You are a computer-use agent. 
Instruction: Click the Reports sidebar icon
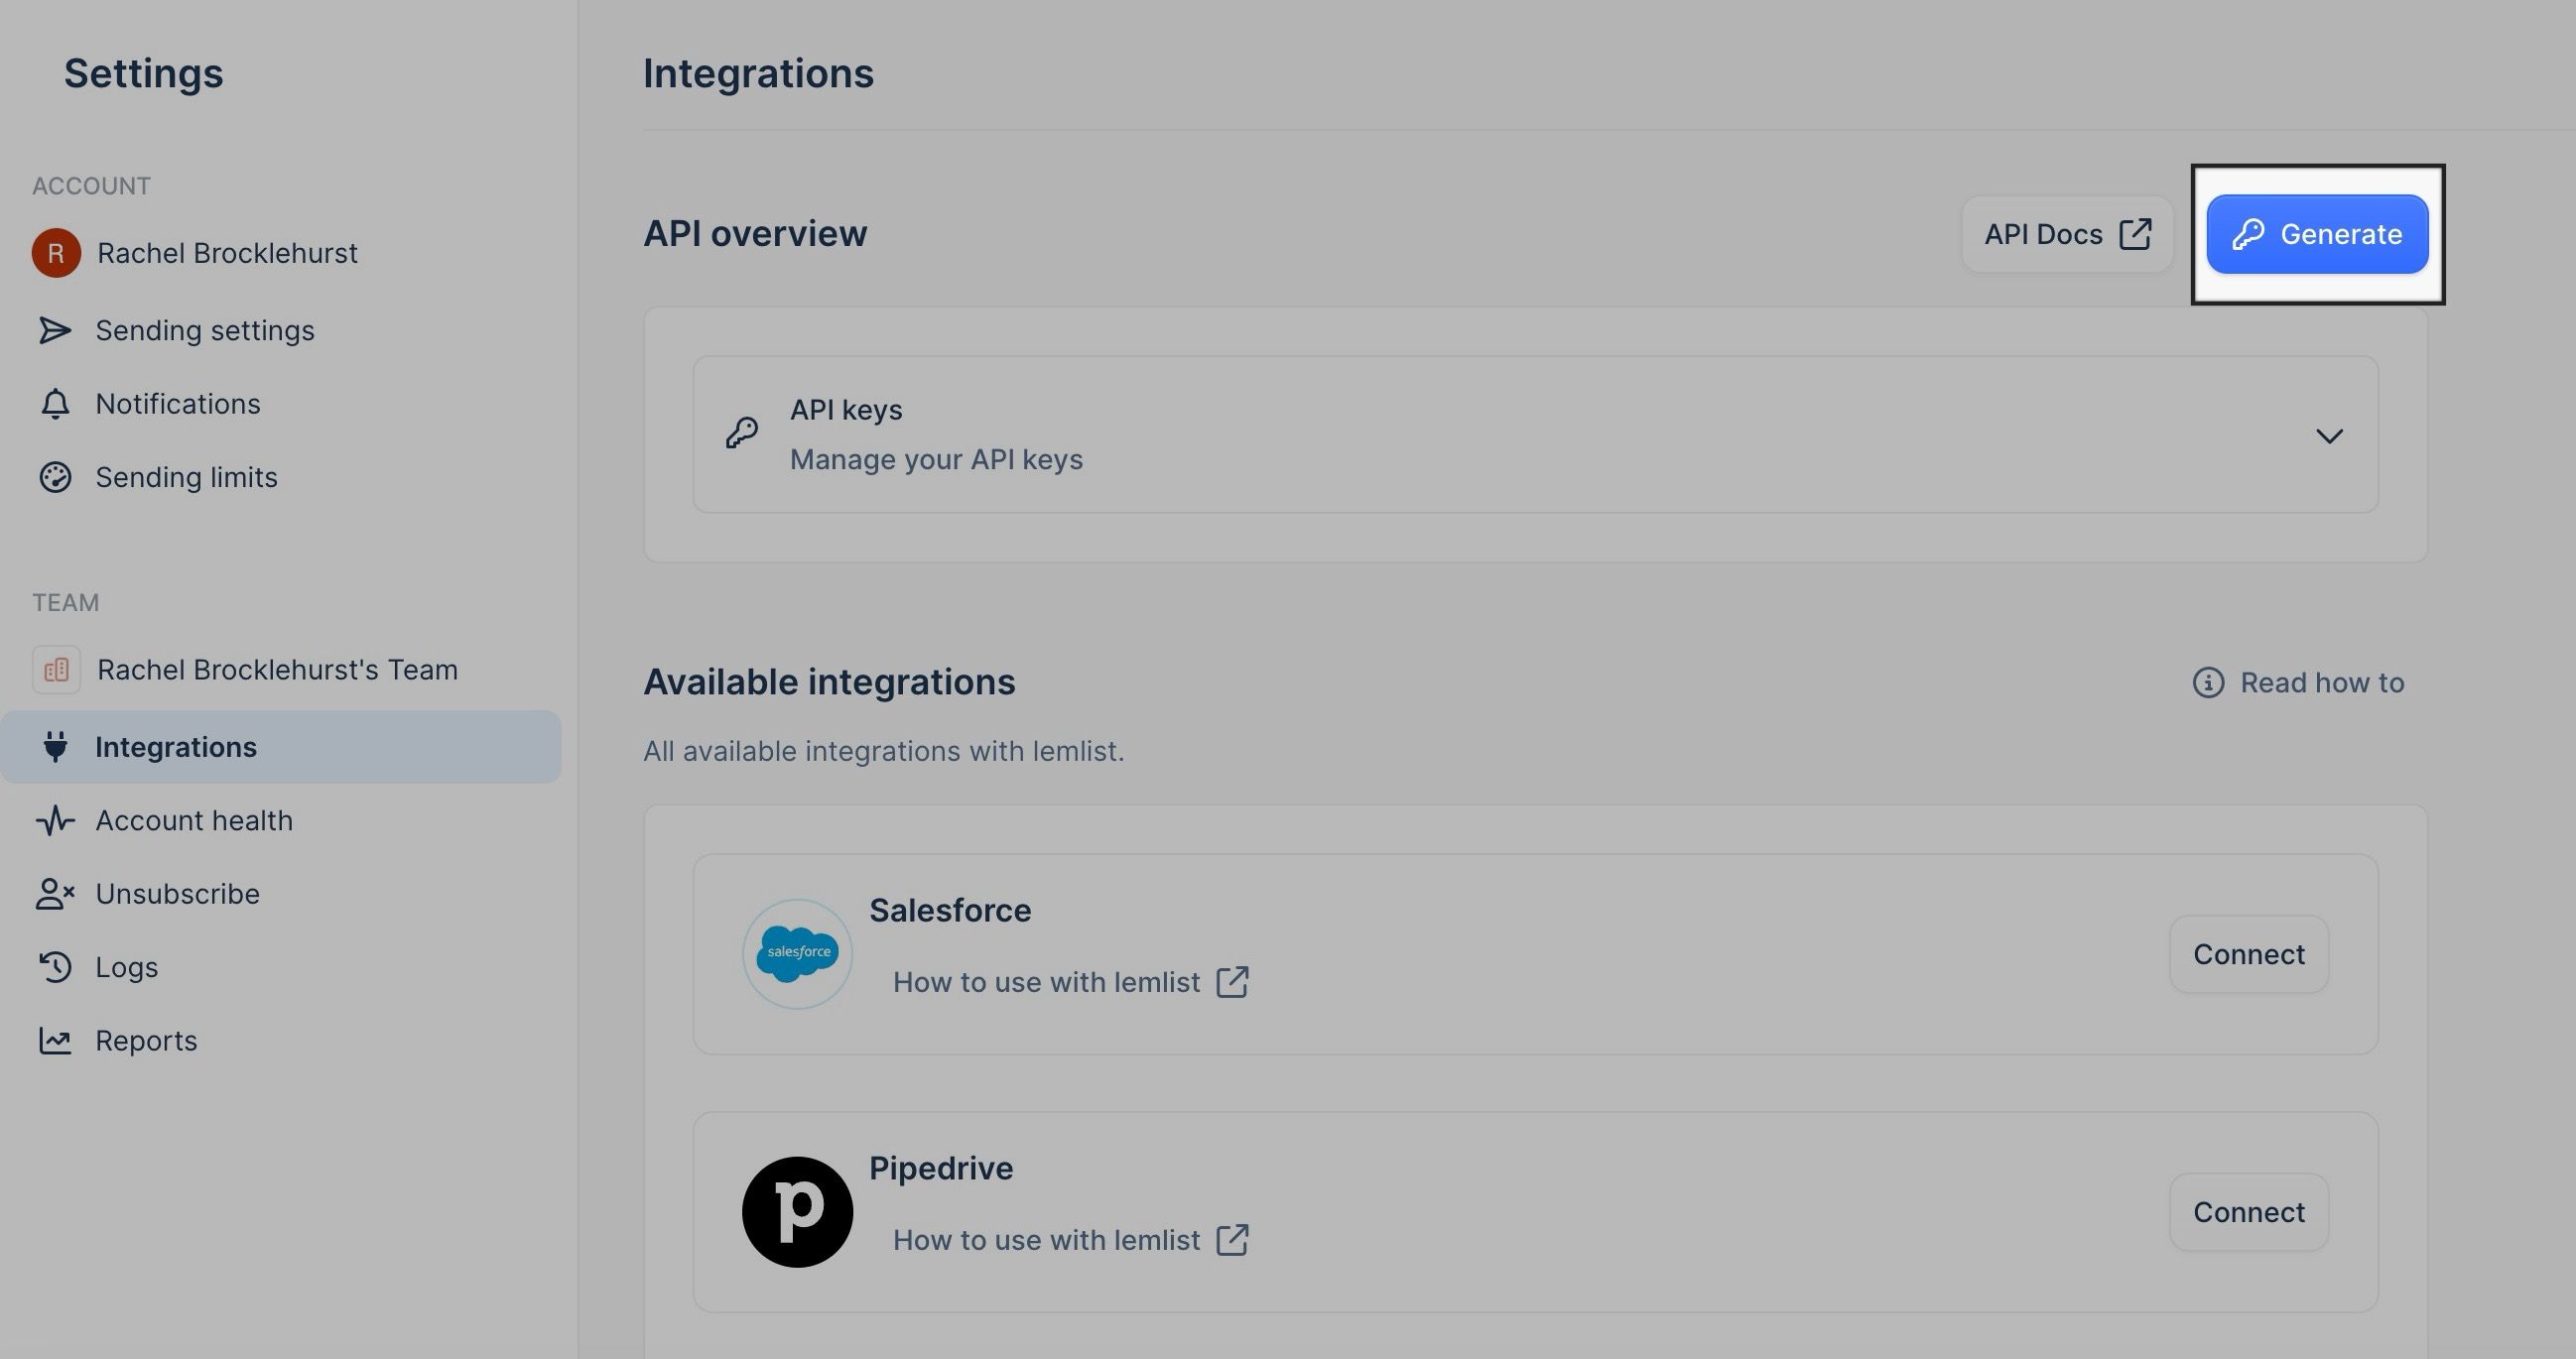coord(55,1038)
